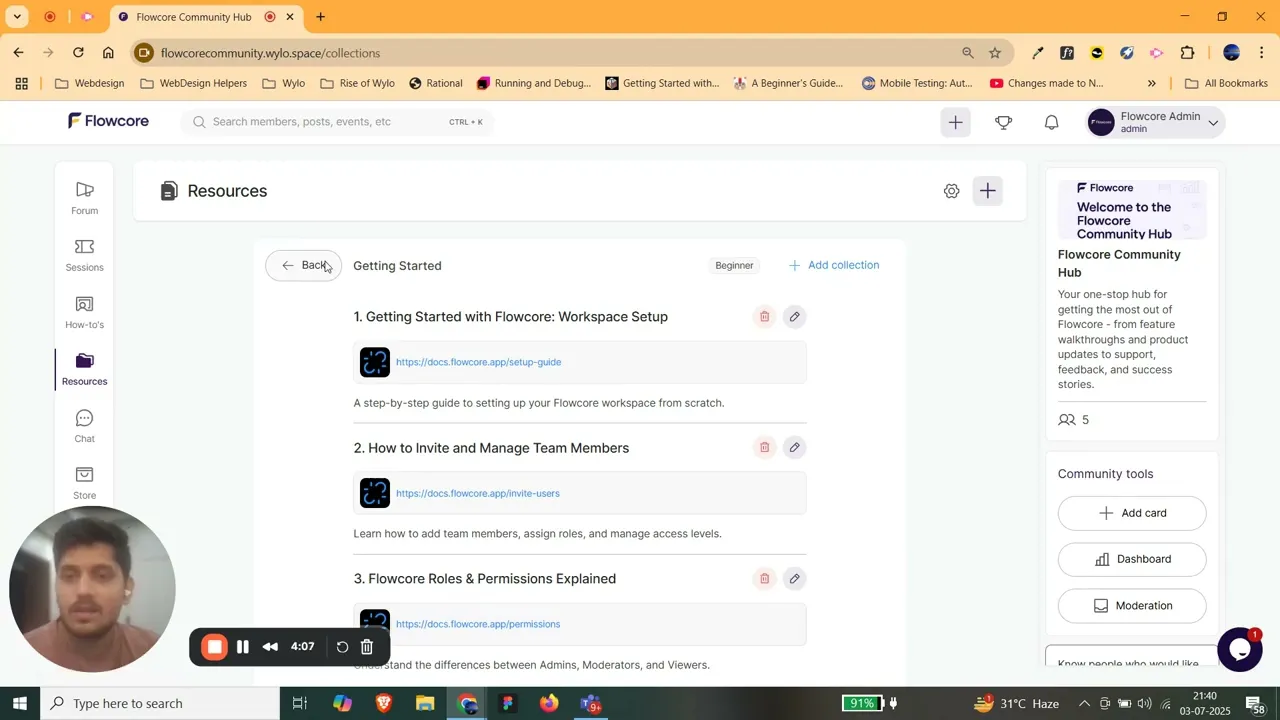This screenshot has height=720, width=1280.
Task: Open the Chat sidebar section
Action: 84,426
